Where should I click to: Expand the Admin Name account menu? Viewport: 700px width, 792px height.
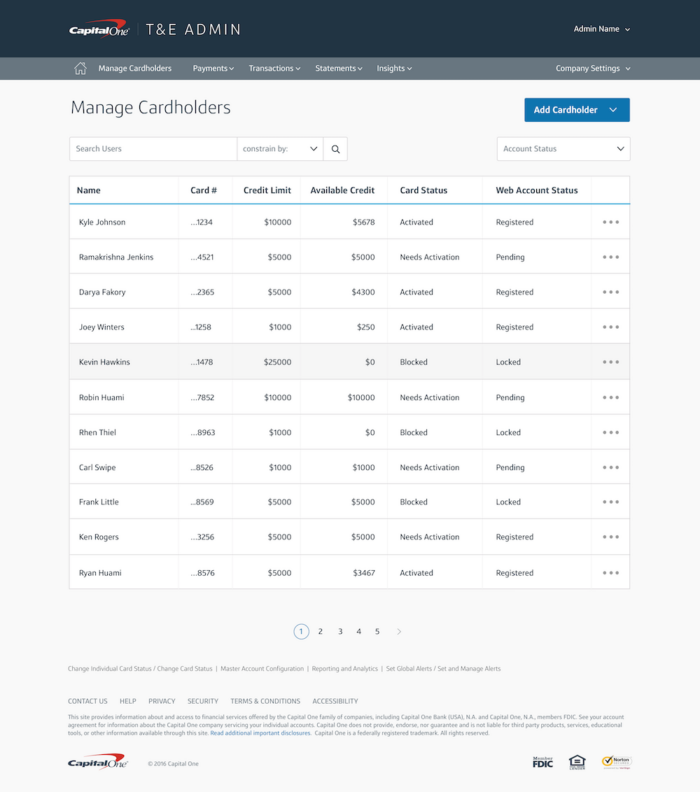[601, 29]
